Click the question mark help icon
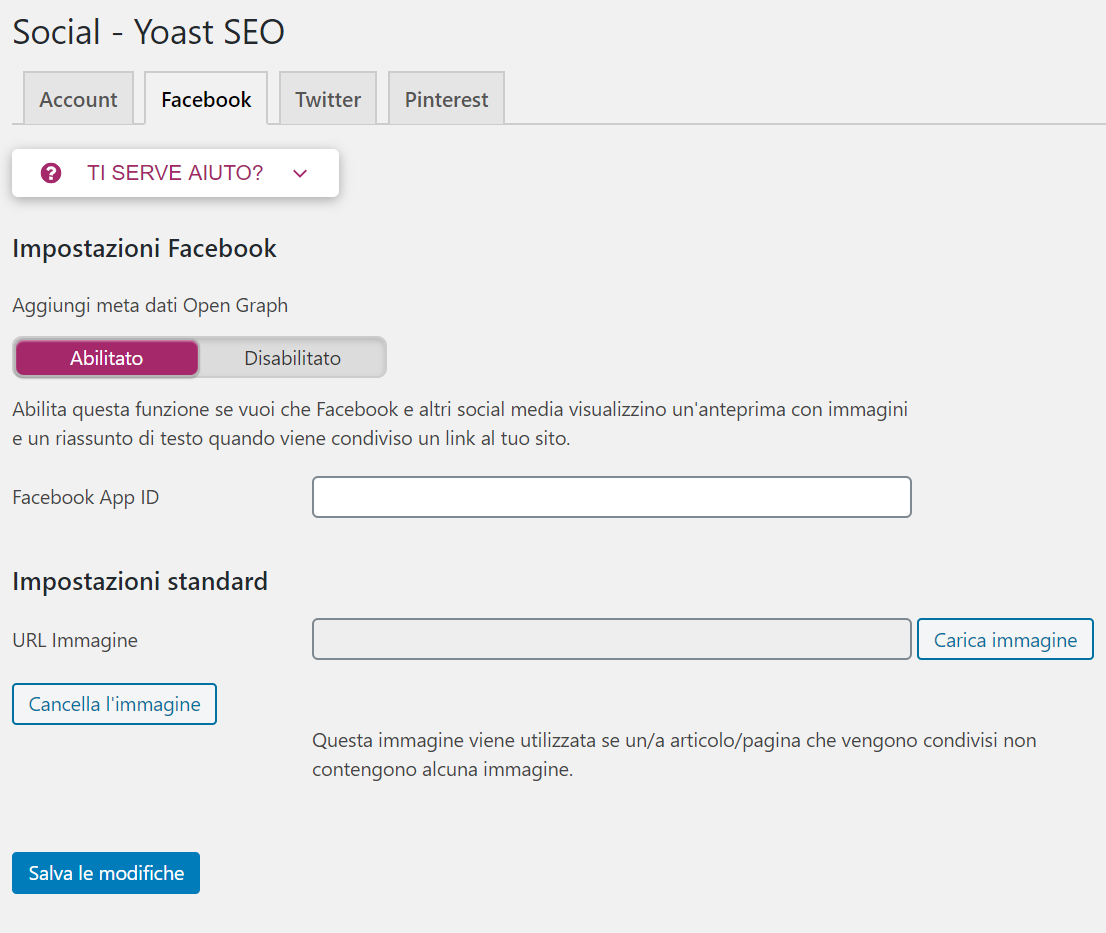 [x=51, y=173]
